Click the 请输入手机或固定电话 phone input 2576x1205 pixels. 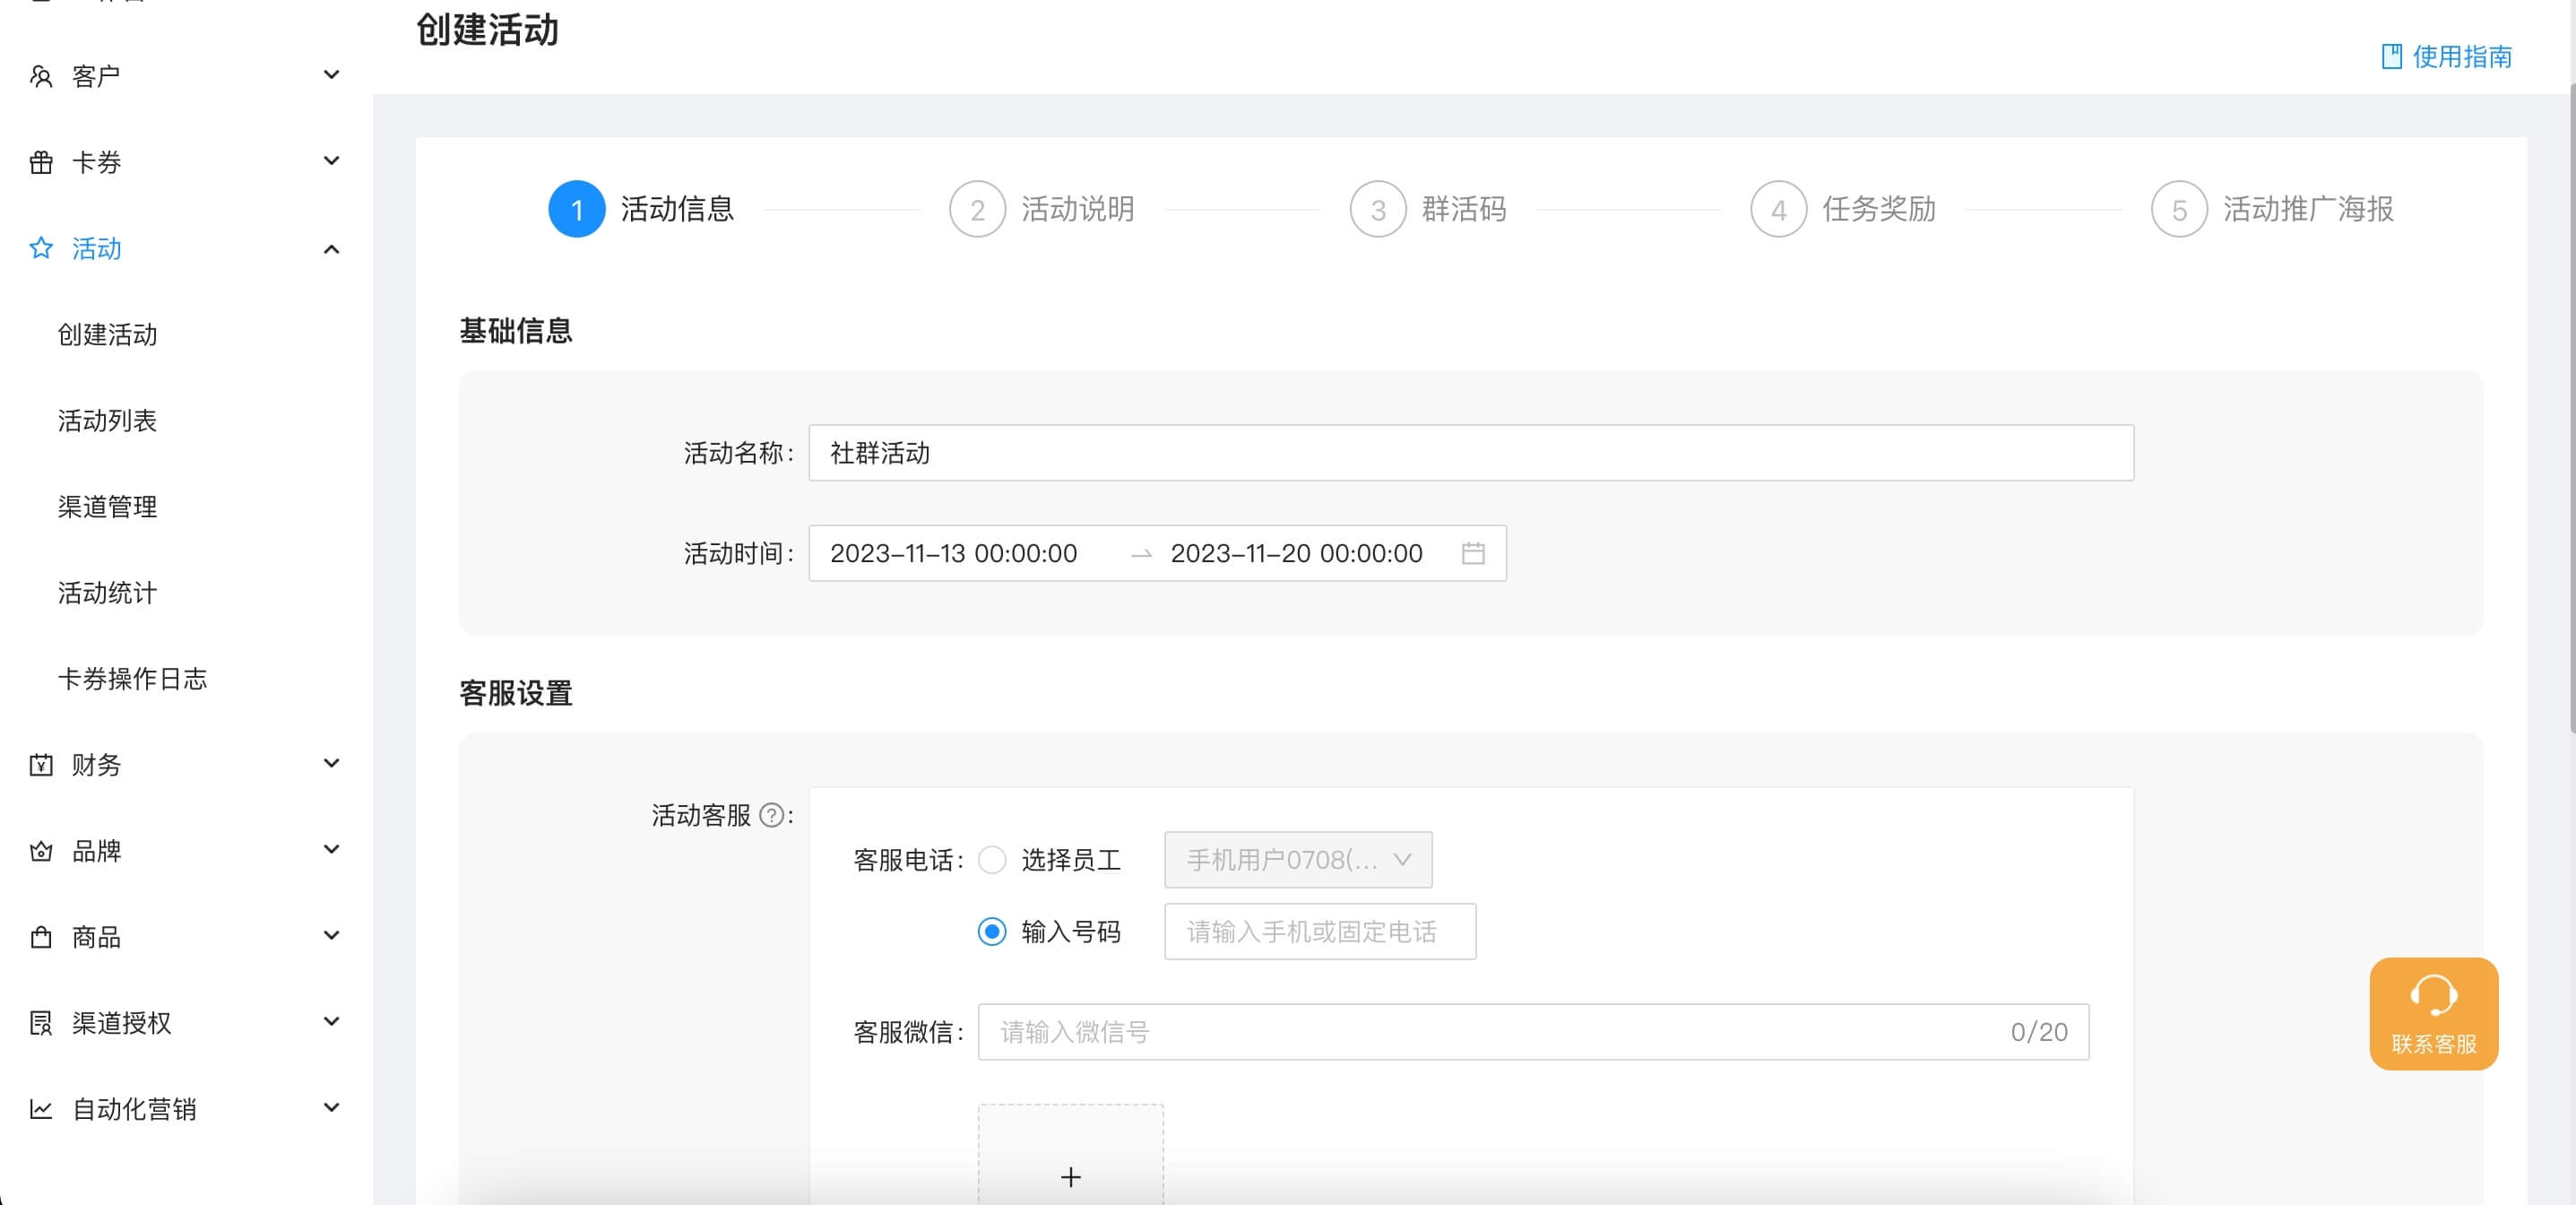(x=1320, y=932)
